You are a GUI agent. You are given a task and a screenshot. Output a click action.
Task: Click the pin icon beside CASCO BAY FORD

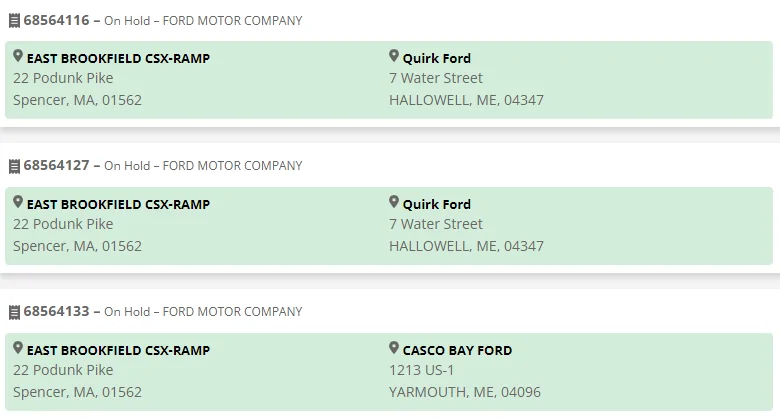(x=394, y=349)
